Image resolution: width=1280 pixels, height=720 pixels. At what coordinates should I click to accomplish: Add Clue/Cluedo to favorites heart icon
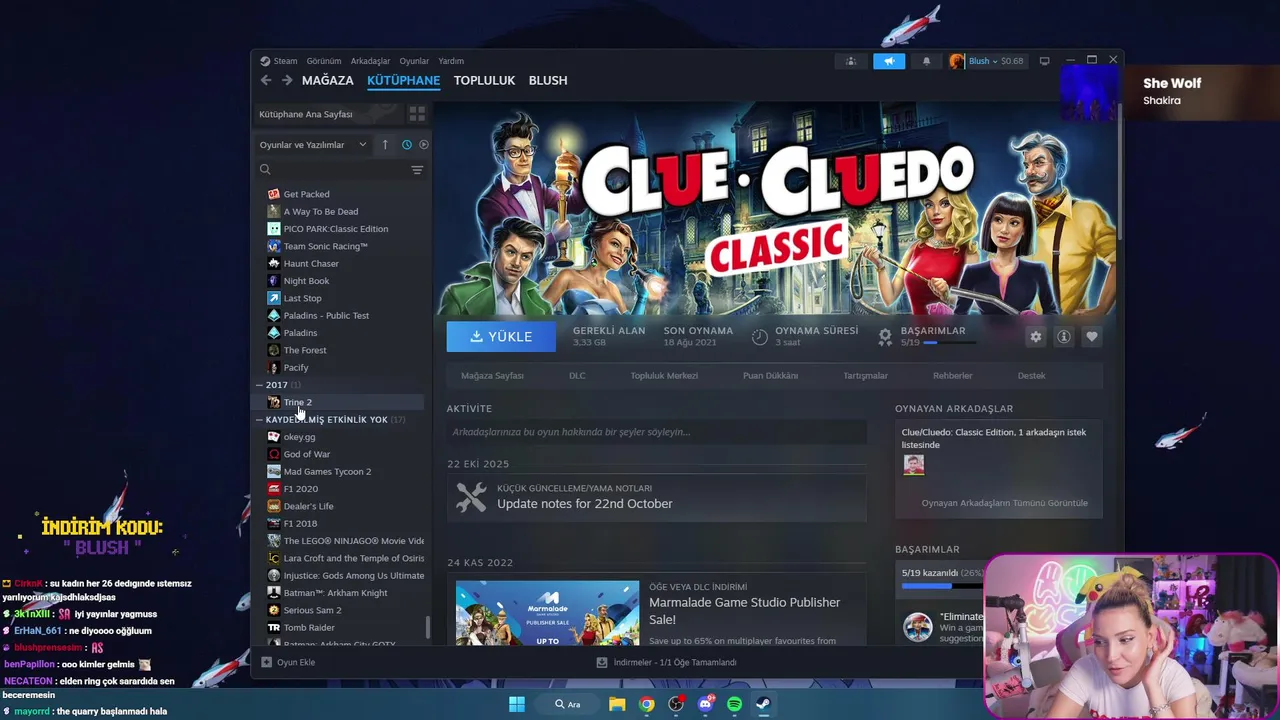pos(1092,337)
